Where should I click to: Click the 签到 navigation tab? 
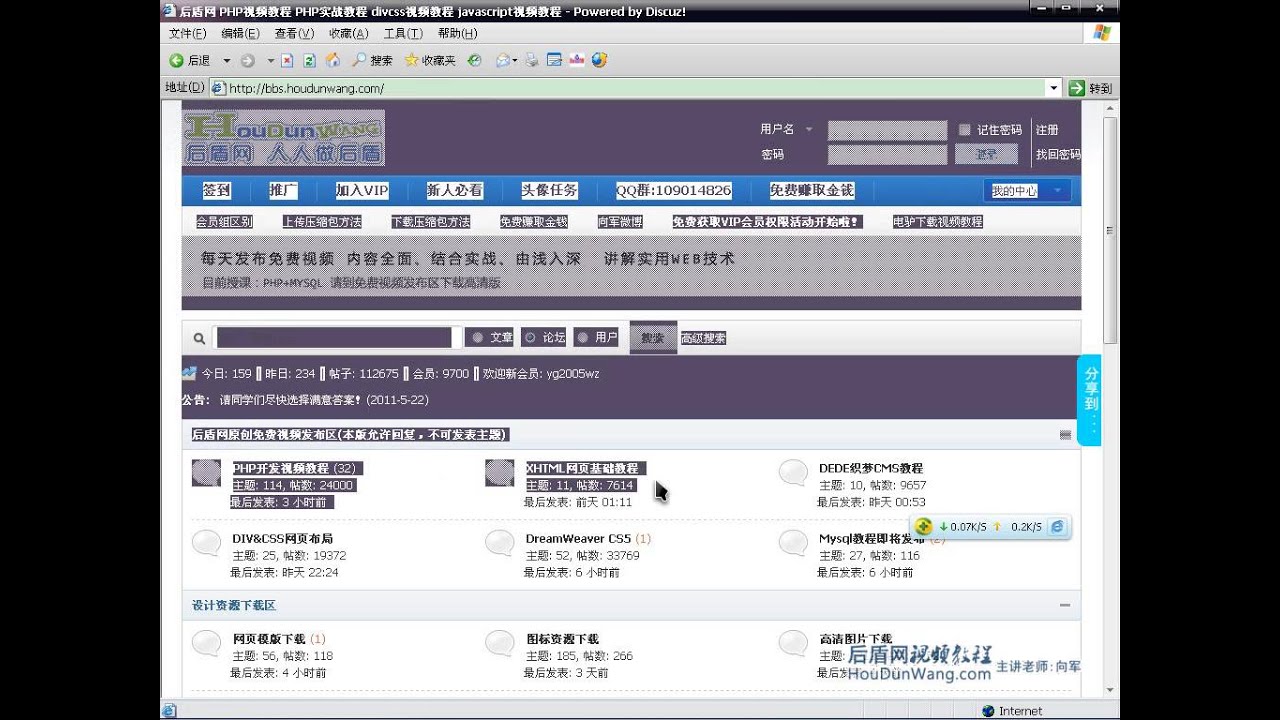coord(216,190)
